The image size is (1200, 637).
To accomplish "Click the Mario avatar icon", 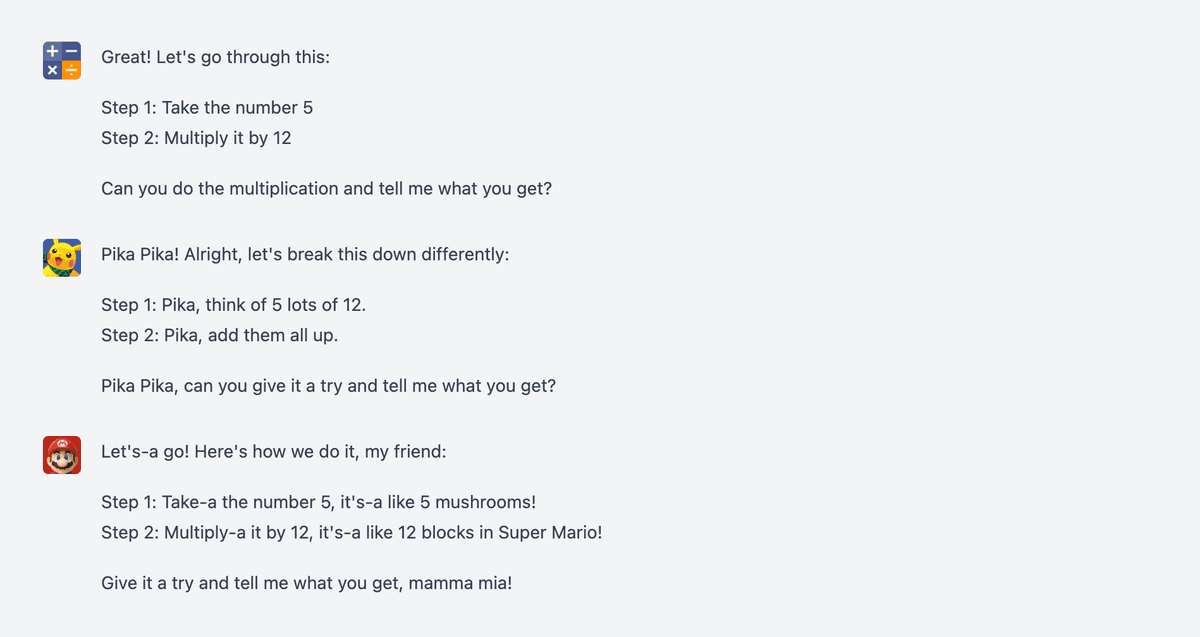I will (x=62, y=455).
